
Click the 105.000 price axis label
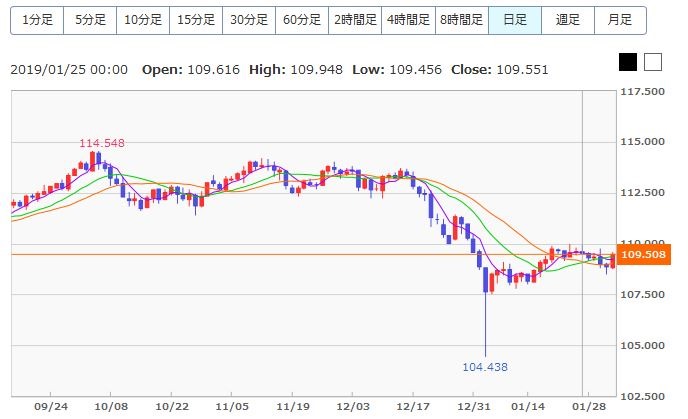point(642,346)
